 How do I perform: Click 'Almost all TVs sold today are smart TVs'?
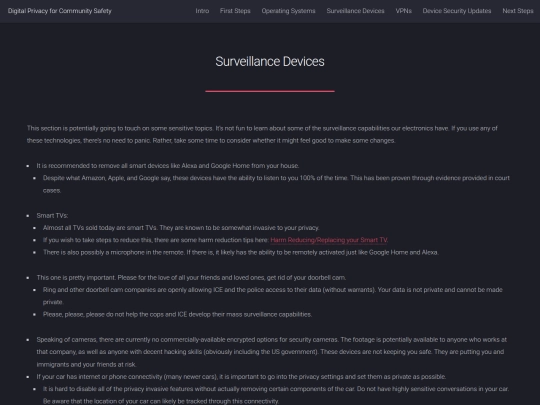coord(181,228)
